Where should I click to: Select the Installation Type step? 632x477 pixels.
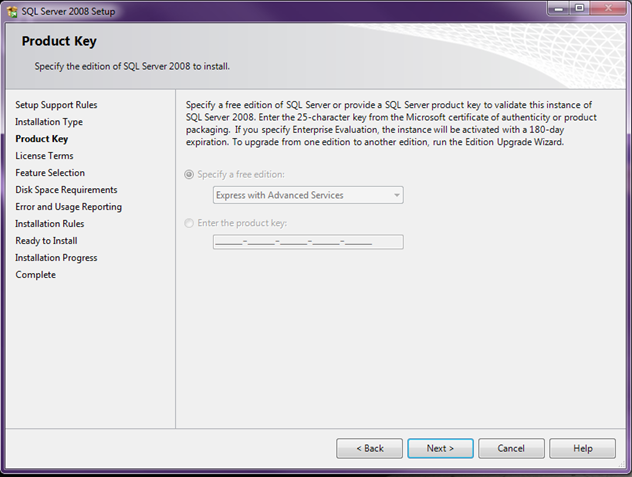[49, 122]
